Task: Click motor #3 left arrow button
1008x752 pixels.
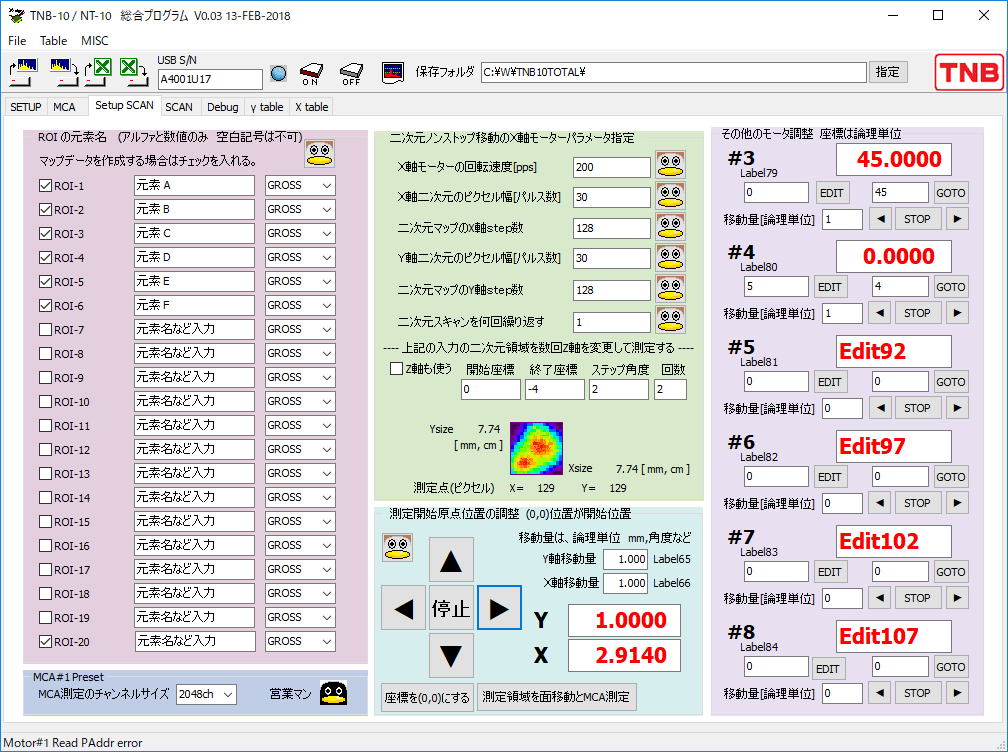Action: click(880, 219)
